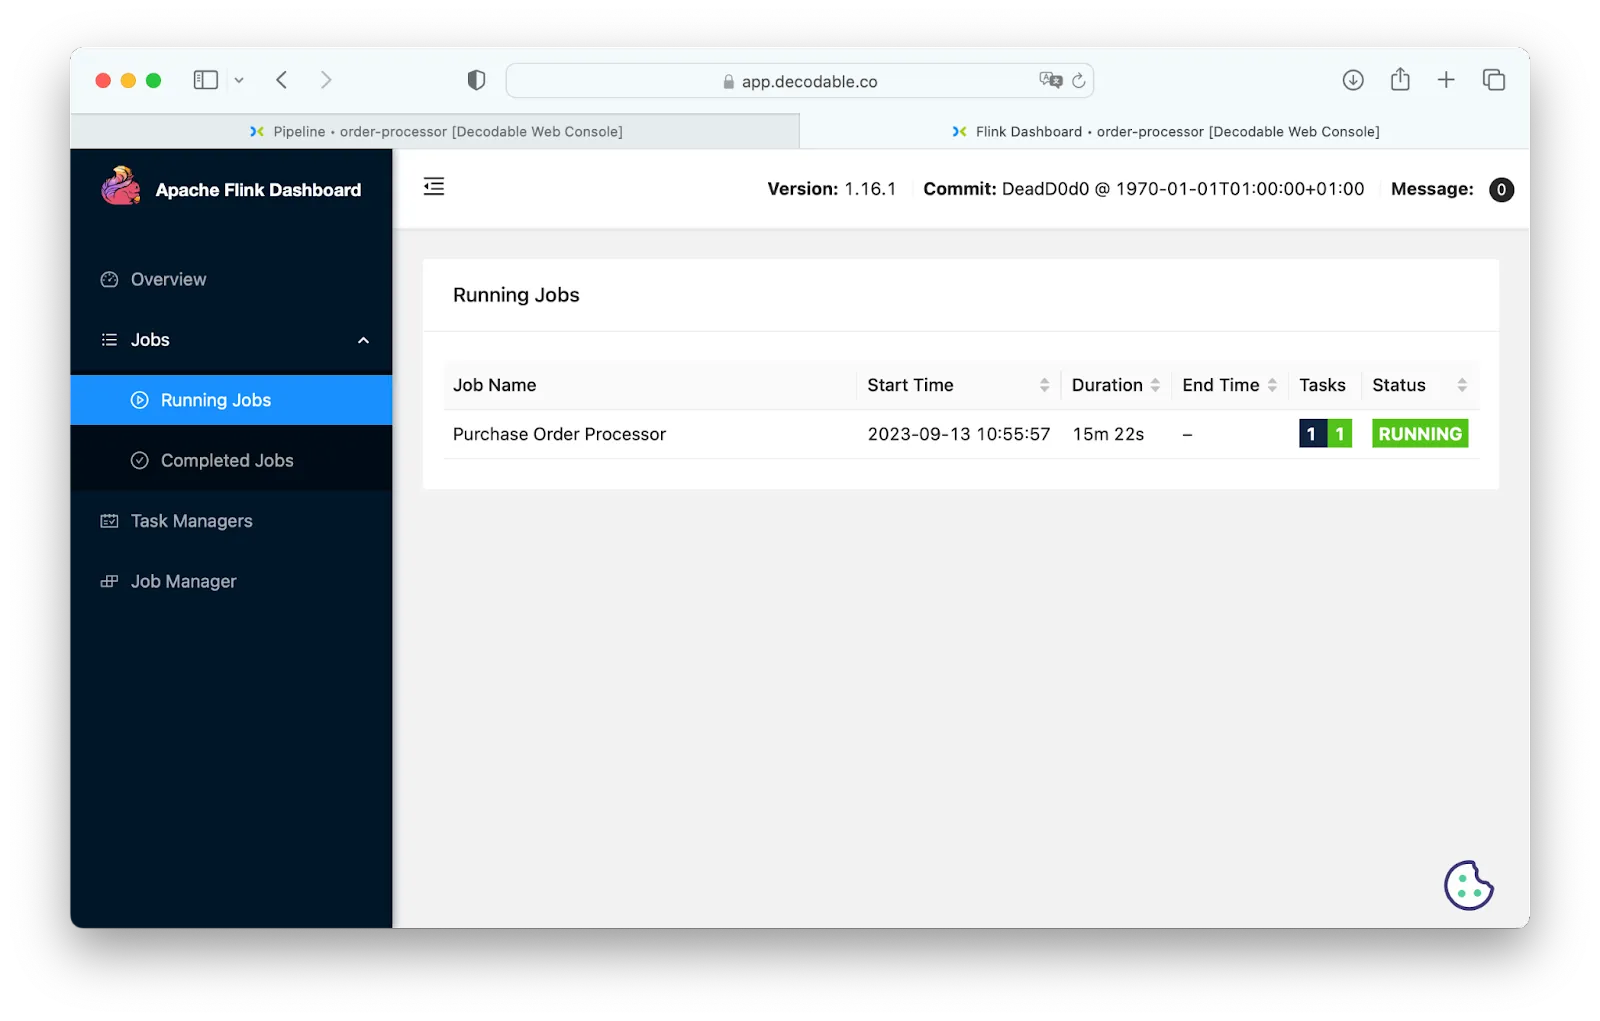Click the Commit DeadD0d0 text
The width and height of the screenshot is (1600, 1021).
coord(1143,189)
